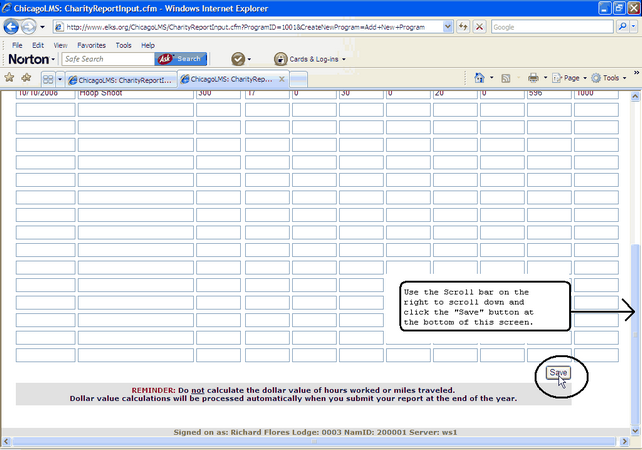
Task: Click the Favorites star icon
Action: click(10, 78)
